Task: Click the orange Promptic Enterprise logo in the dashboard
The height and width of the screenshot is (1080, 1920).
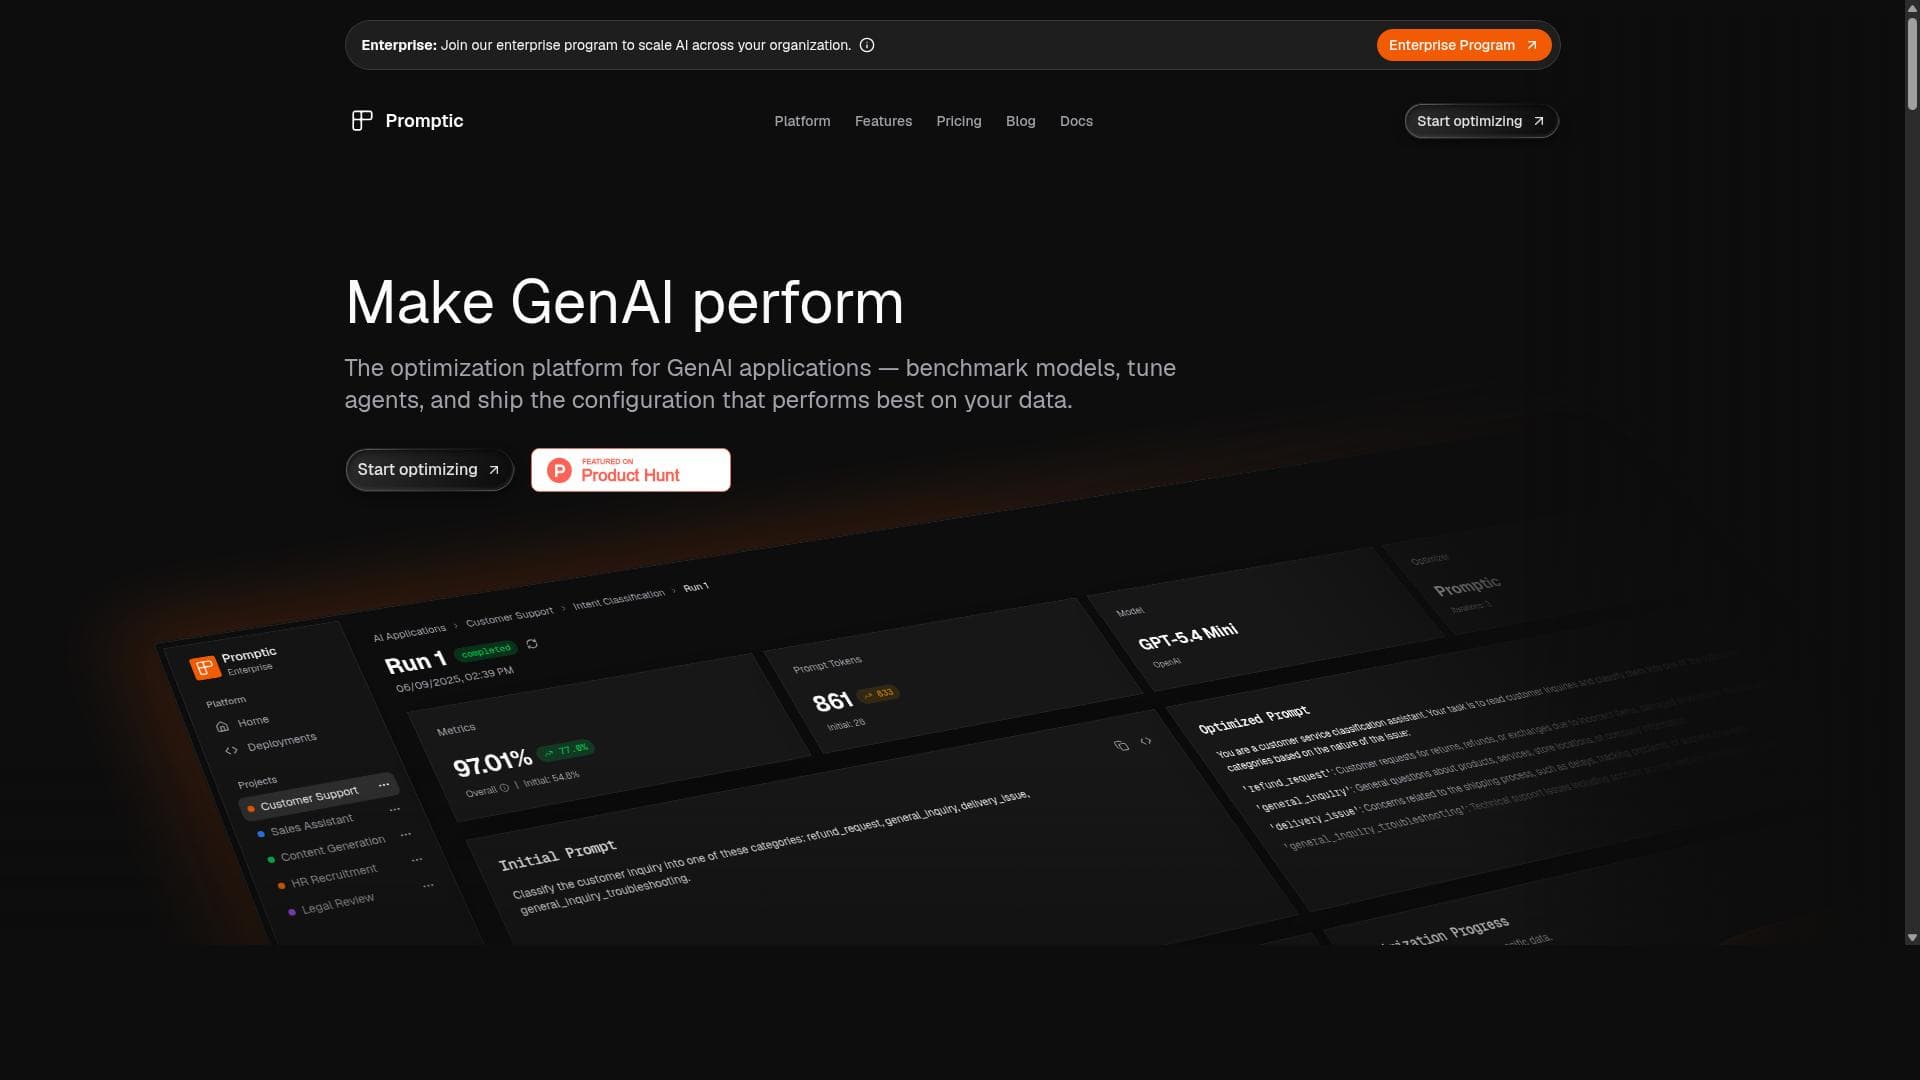Action: point(204,667)
